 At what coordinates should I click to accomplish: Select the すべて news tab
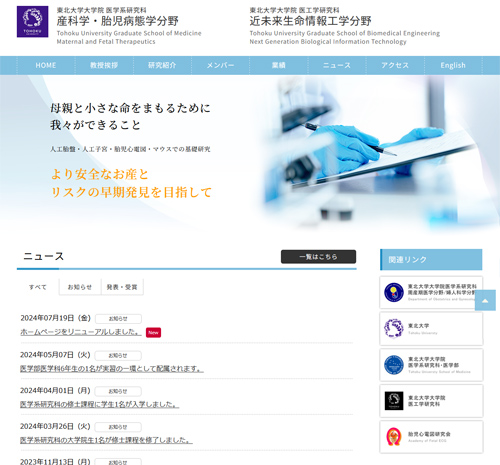38,287
